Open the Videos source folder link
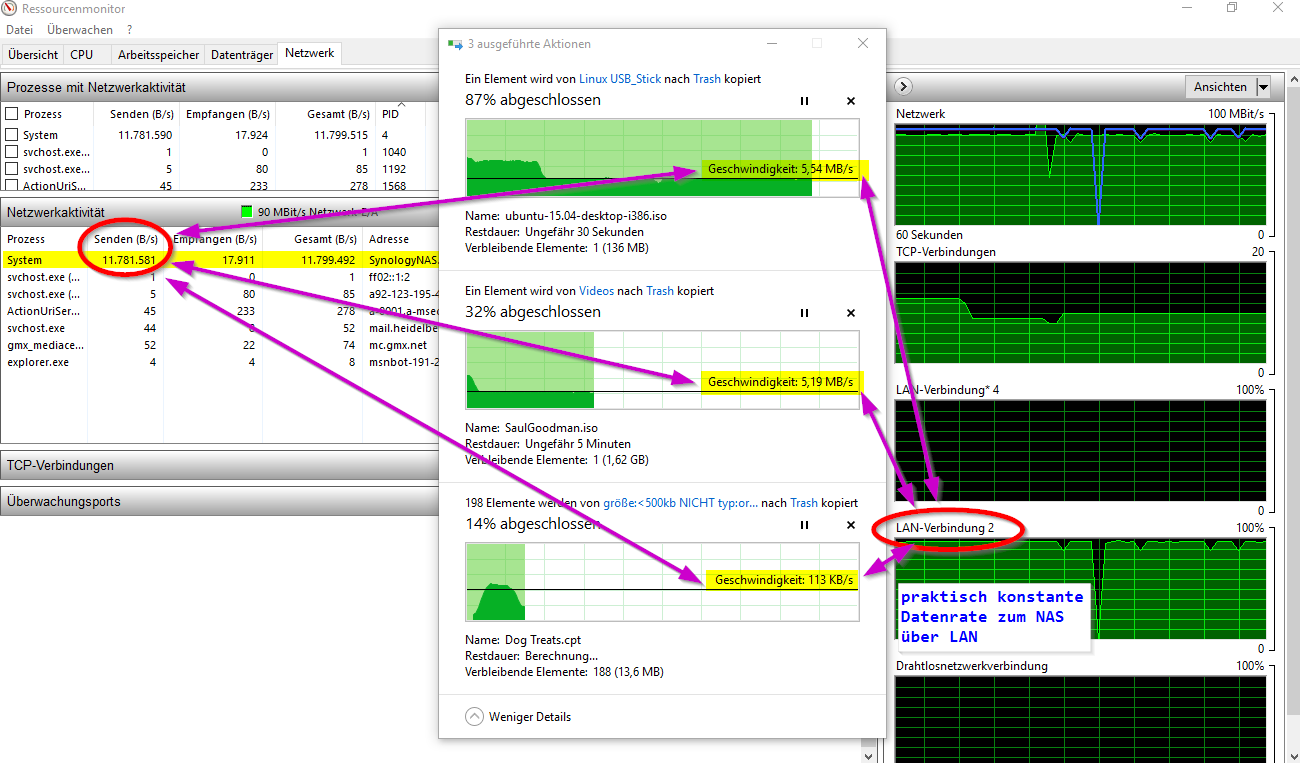This screenshot has width=1300, height=763. [x=596, y=290]
